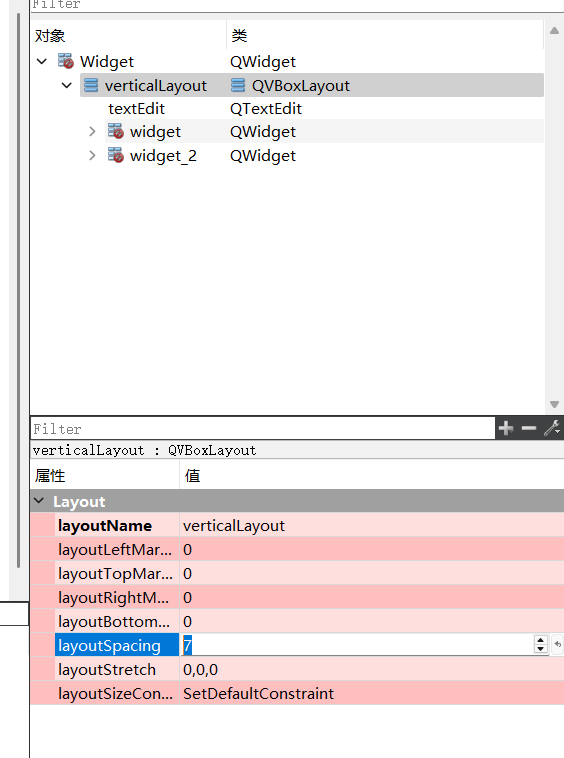Click the Widget form icon in object tree
The width and height of the screenshot is (564, 758).
coord(66,61)
